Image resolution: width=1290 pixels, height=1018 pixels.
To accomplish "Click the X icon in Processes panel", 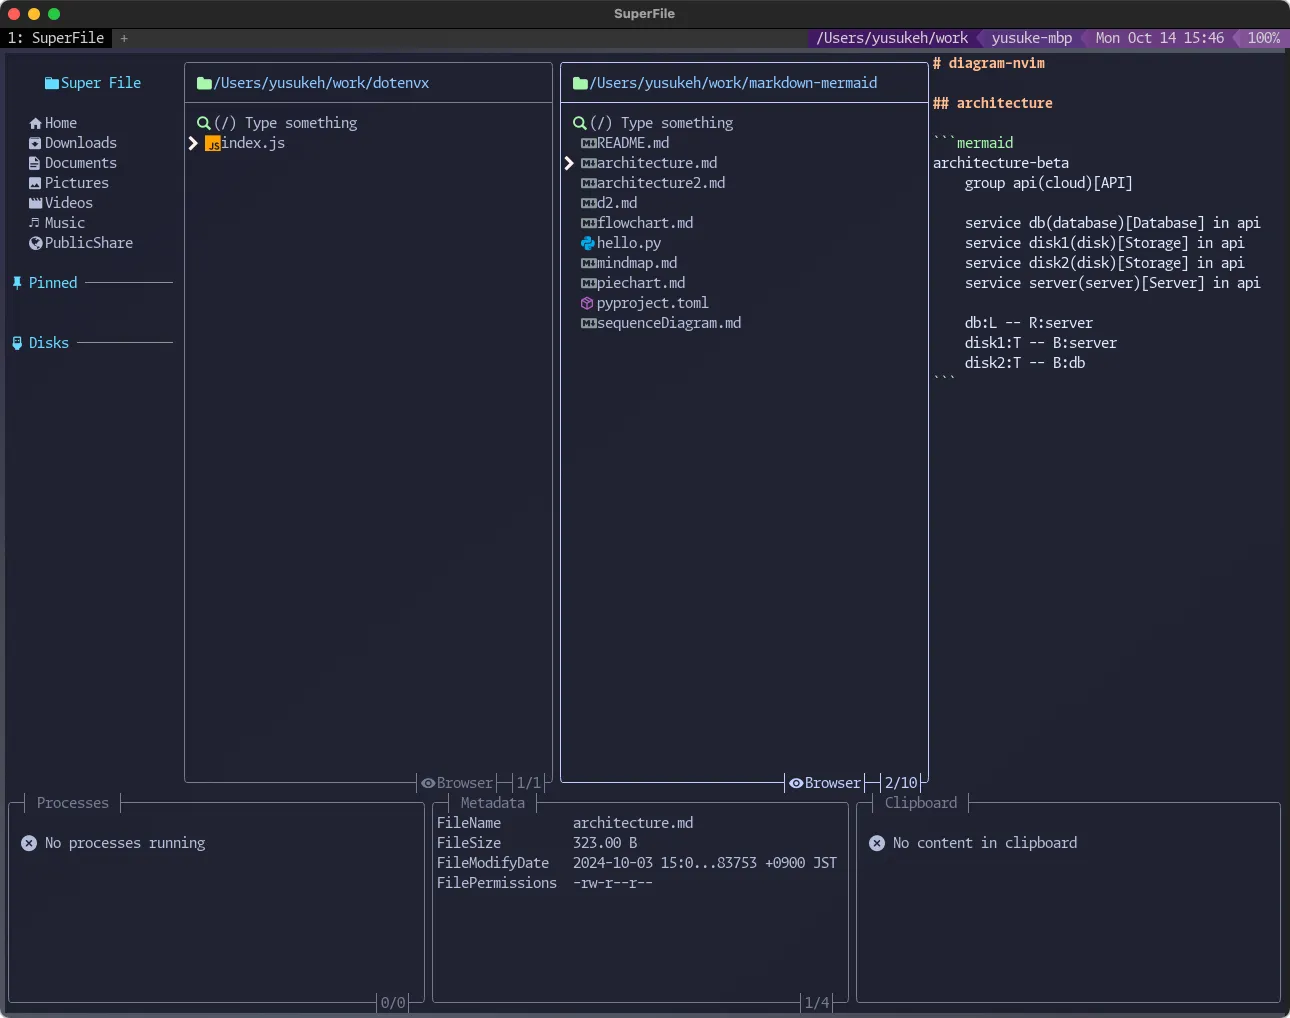I will (x=29, y=843).
